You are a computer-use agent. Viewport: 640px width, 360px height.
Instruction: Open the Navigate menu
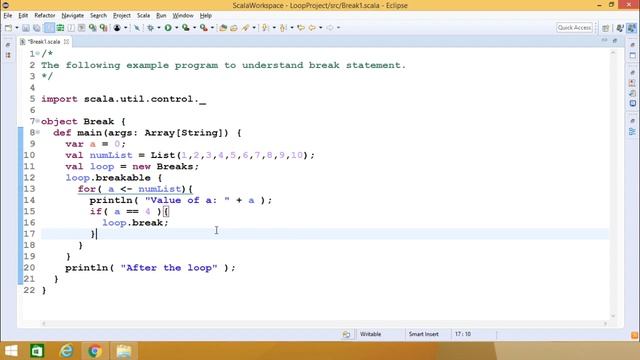[73, 16]
